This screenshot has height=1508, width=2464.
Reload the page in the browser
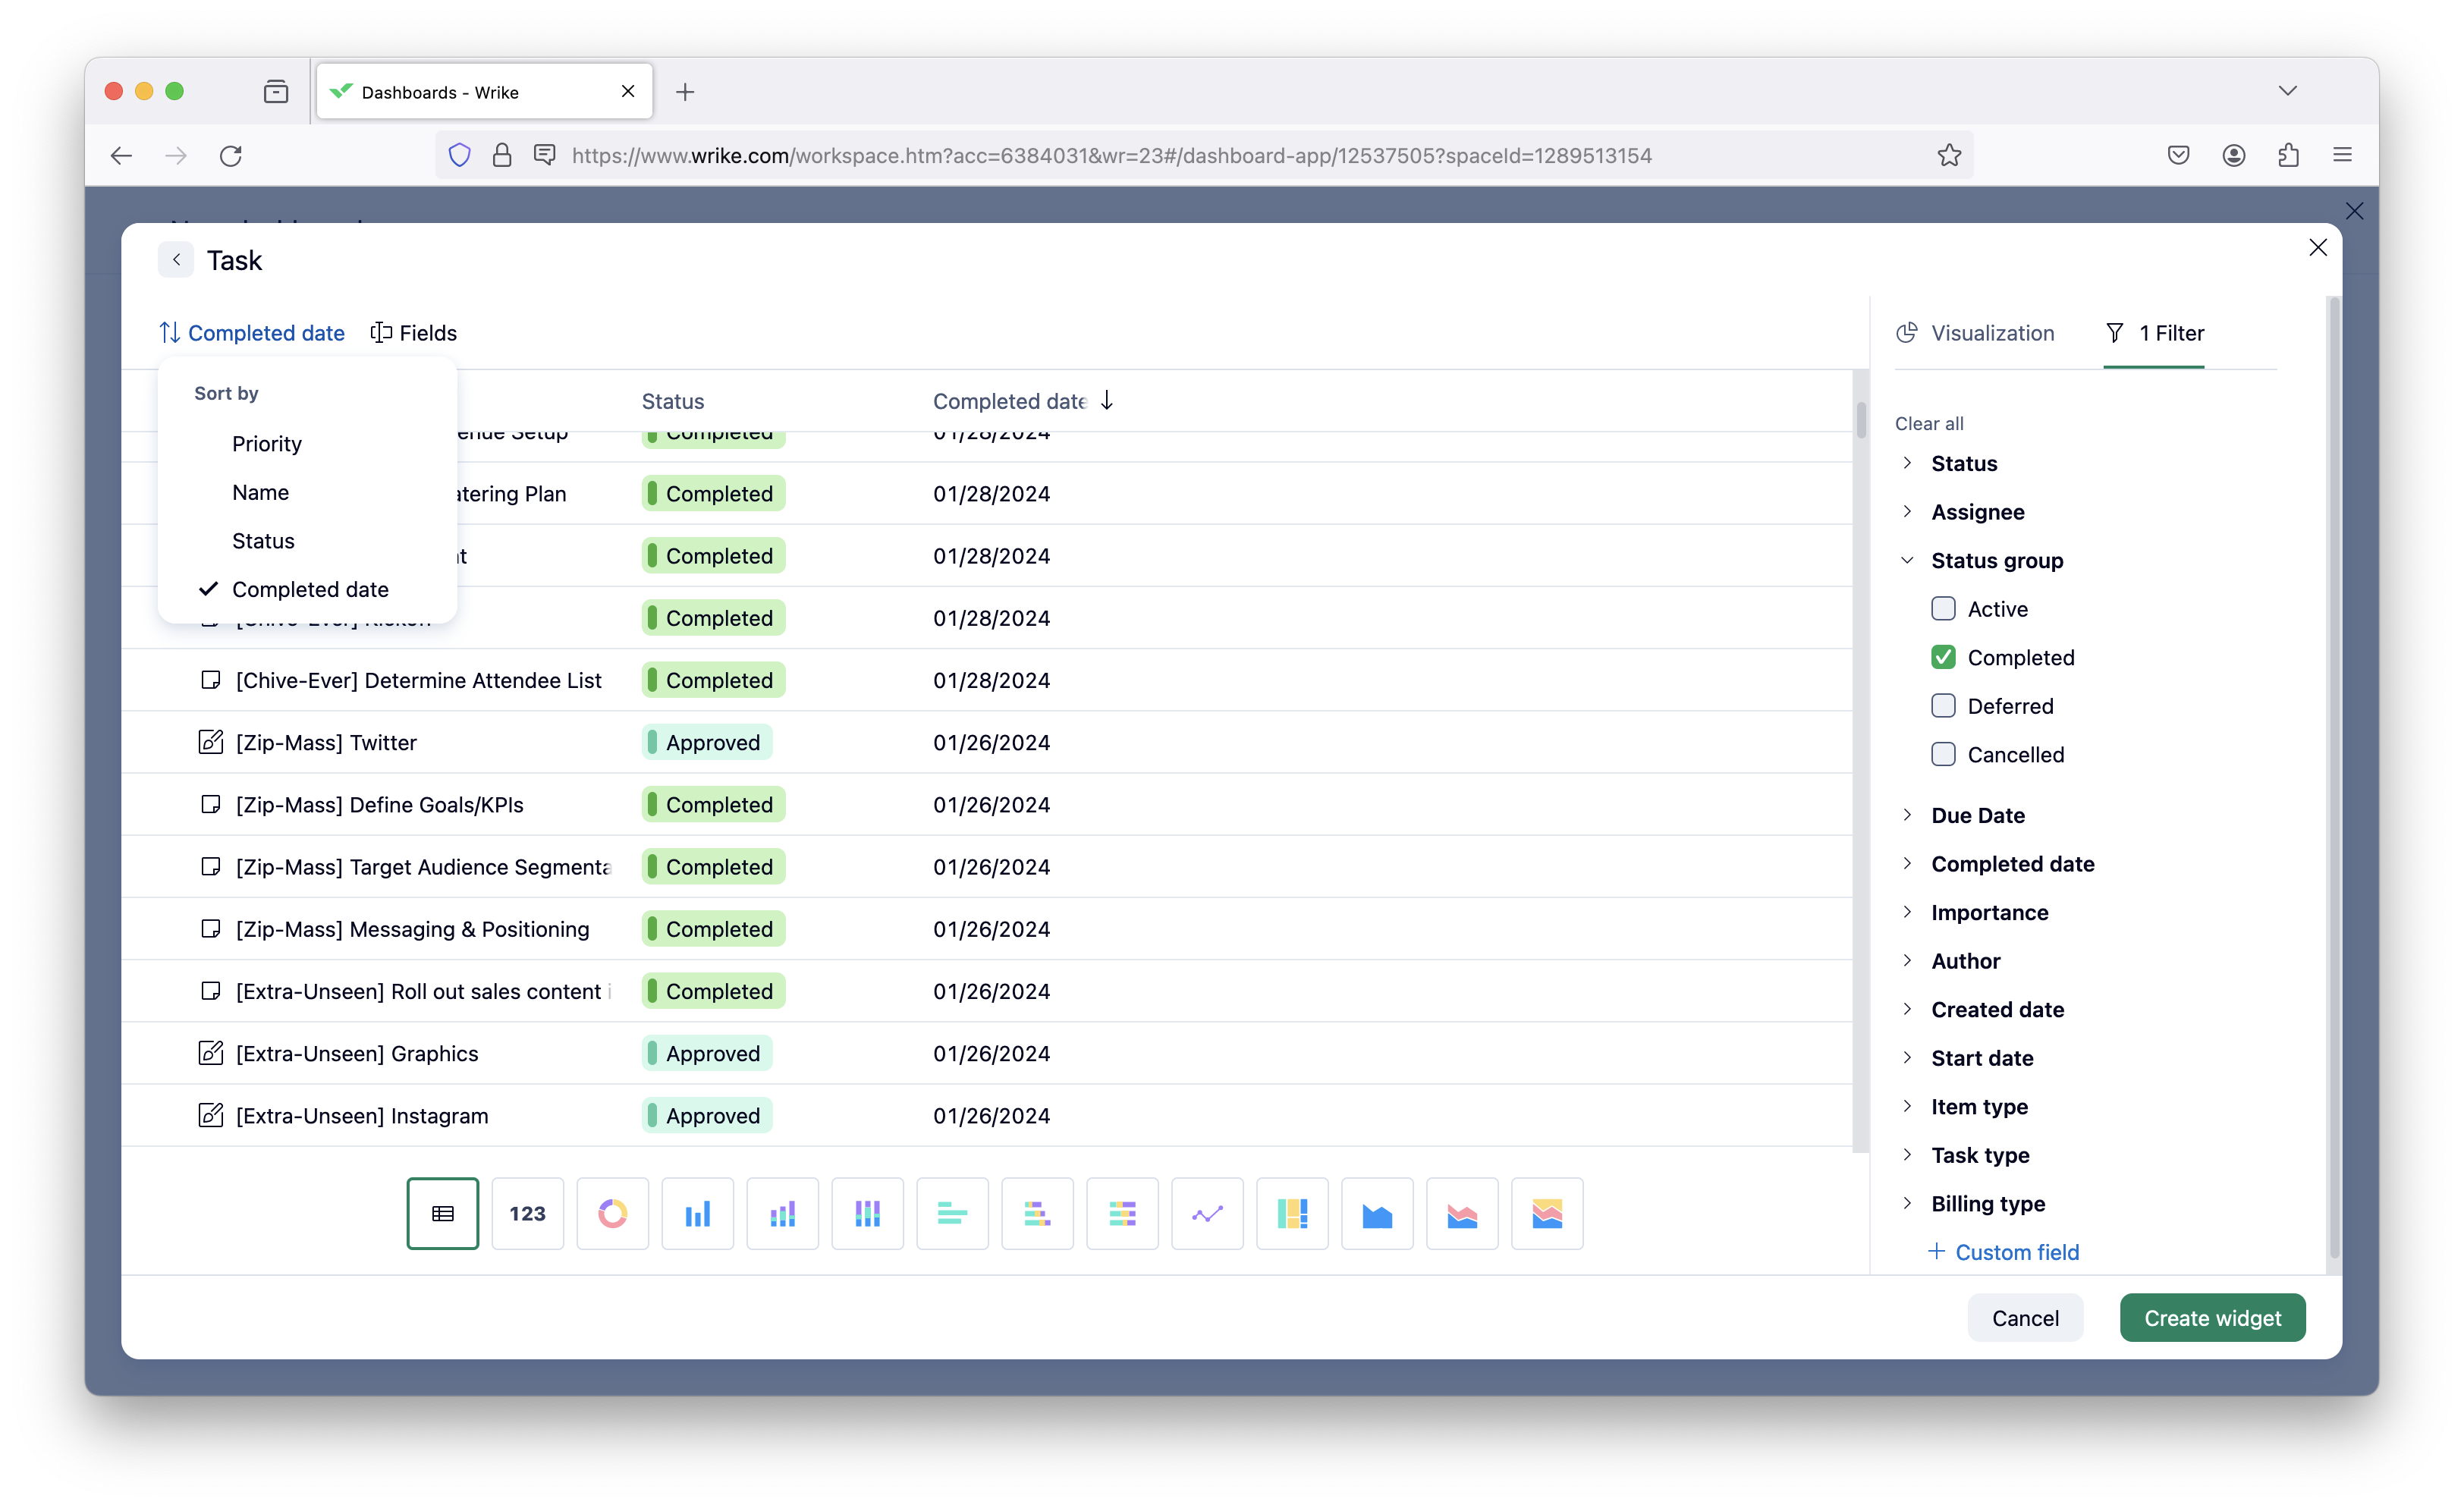pos(231,155)
